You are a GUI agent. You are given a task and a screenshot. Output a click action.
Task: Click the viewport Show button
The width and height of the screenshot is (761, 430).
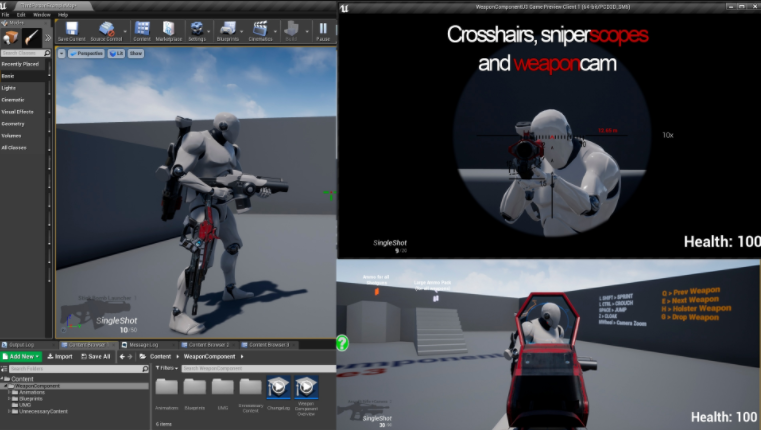[136, 53]
